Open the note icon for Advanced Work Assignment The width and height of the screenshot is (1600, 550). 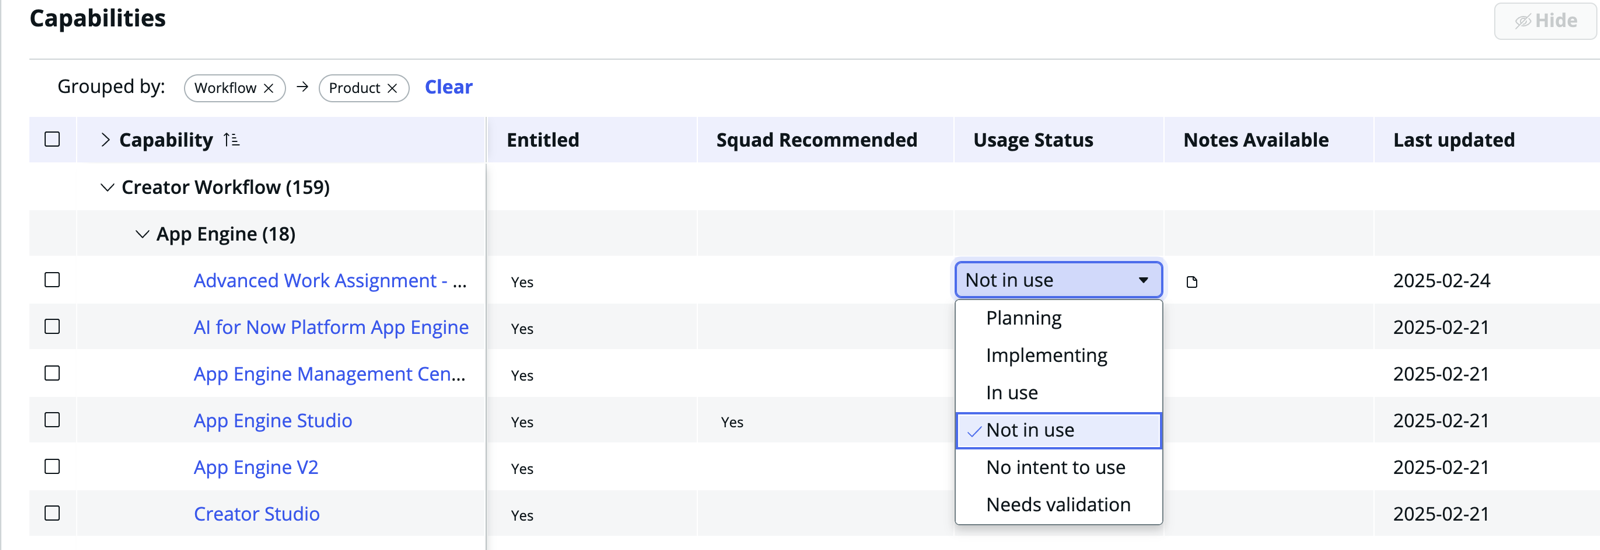tap(1191, 282)
